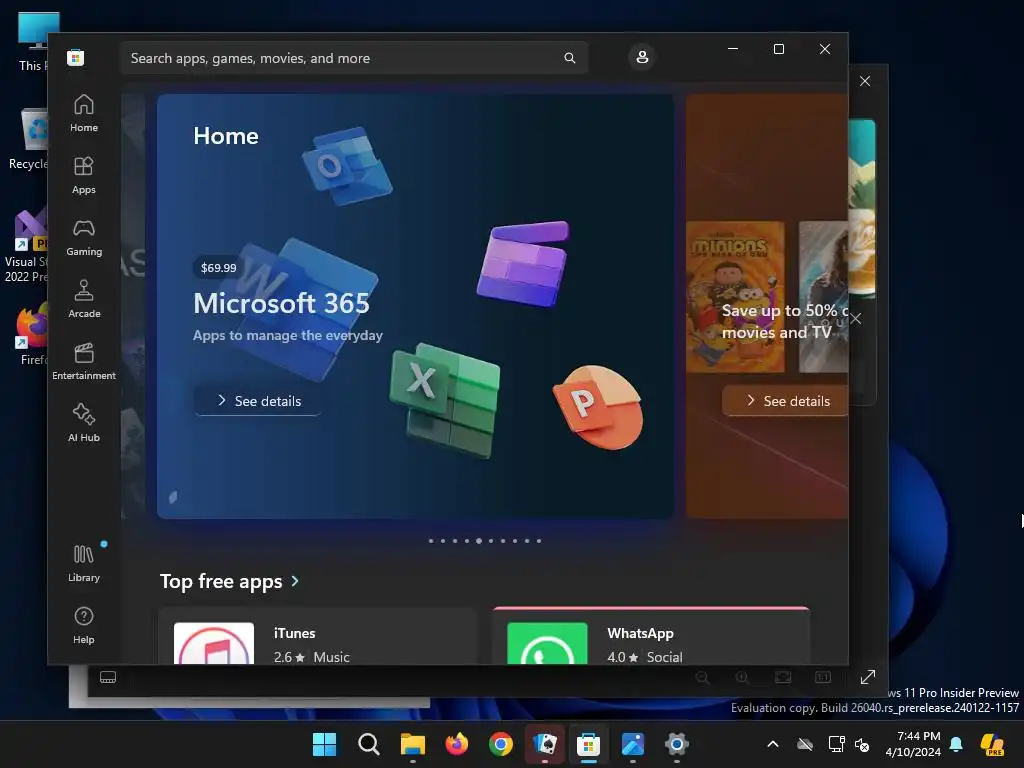
Task: Open File Explorer from taskbar
Action: coord(413,744)
